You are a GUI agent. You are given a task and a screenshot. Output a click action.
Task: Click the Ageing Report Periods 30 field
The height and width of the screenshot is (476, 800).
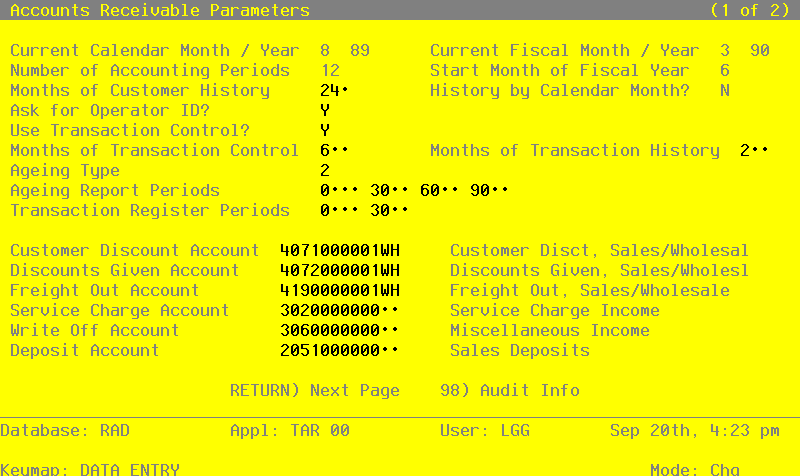pos(389,190)
